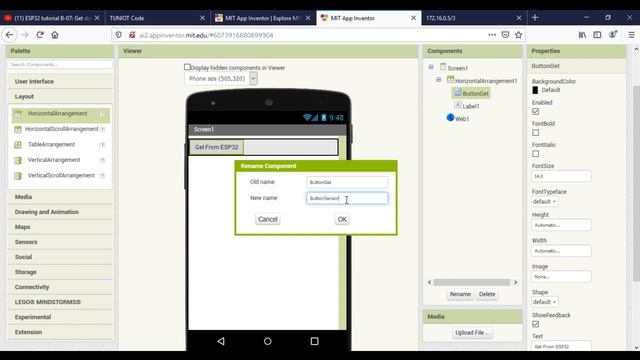Click the phone preview home circle icon
This screenshot has width=640, height=360.
(x=267, y=341)
